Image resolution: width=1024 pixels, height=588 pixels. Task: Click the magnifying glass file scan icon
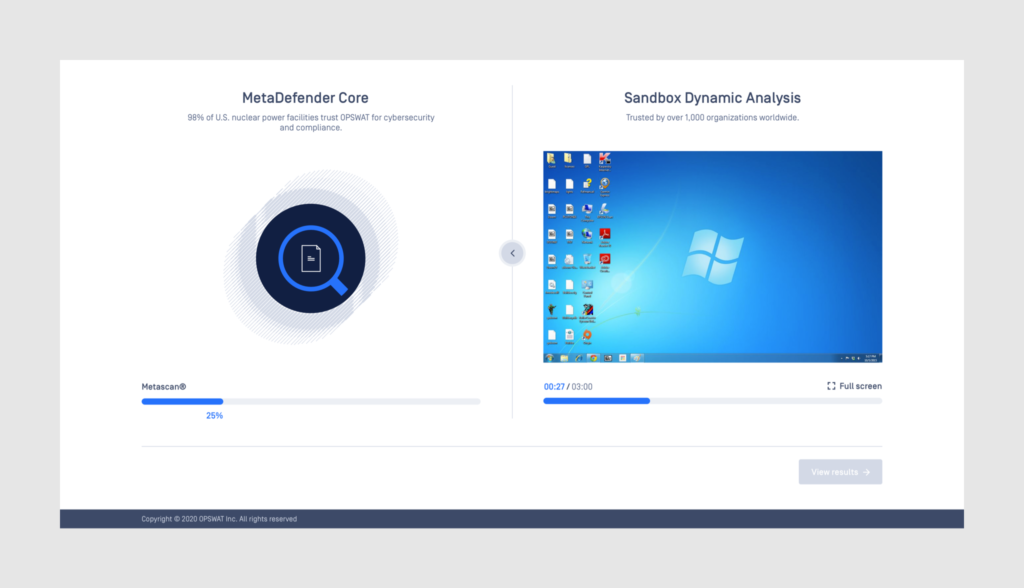pyautogui.click(x=311, y=258)
